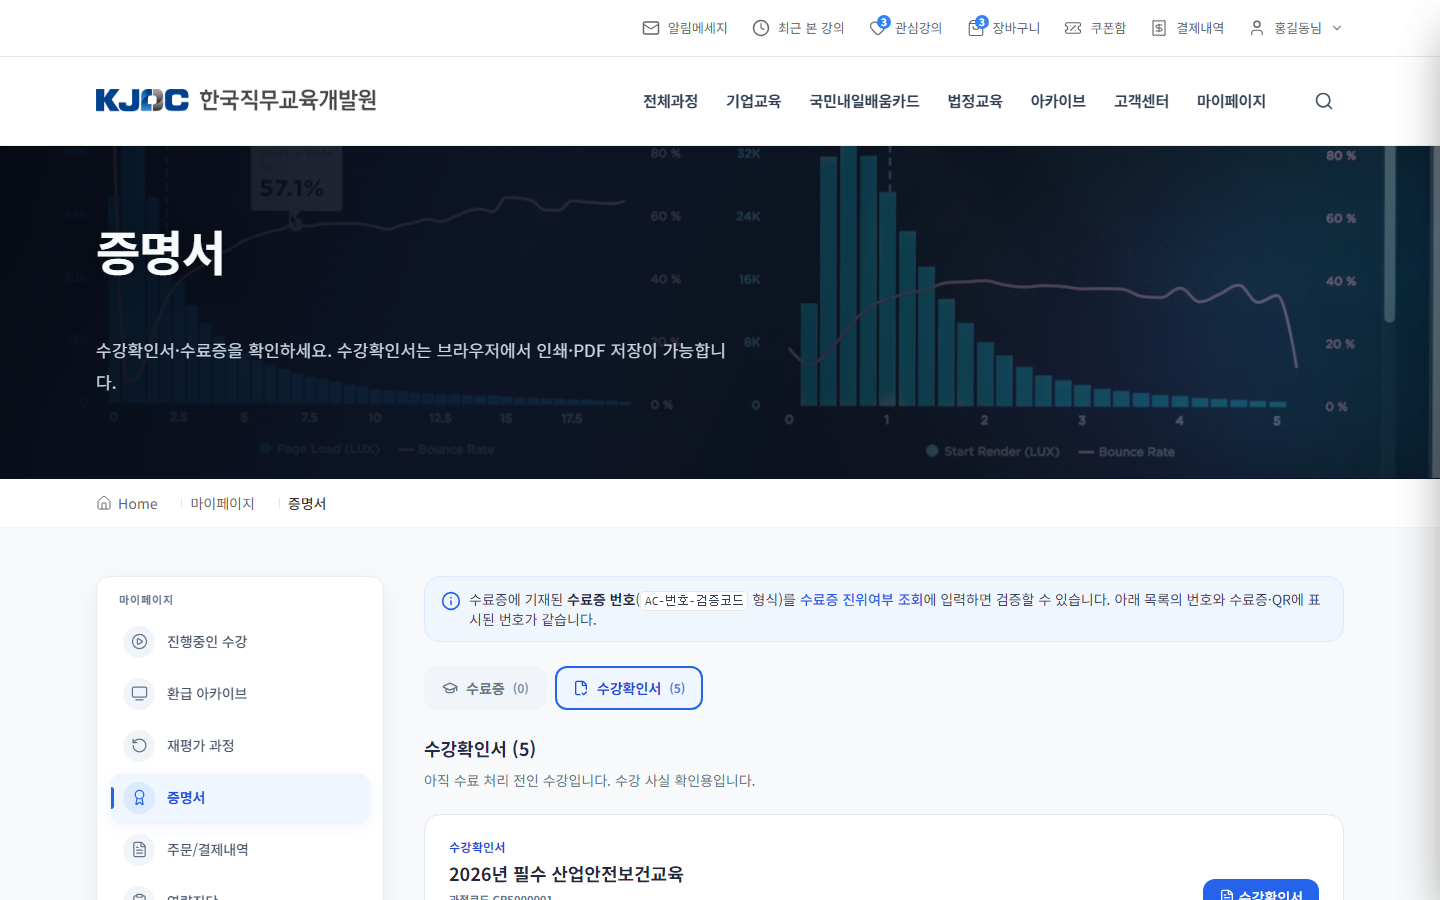Open the 기업교육 menu
Screen dimensions: 1440x900
[x=753, y=101]
